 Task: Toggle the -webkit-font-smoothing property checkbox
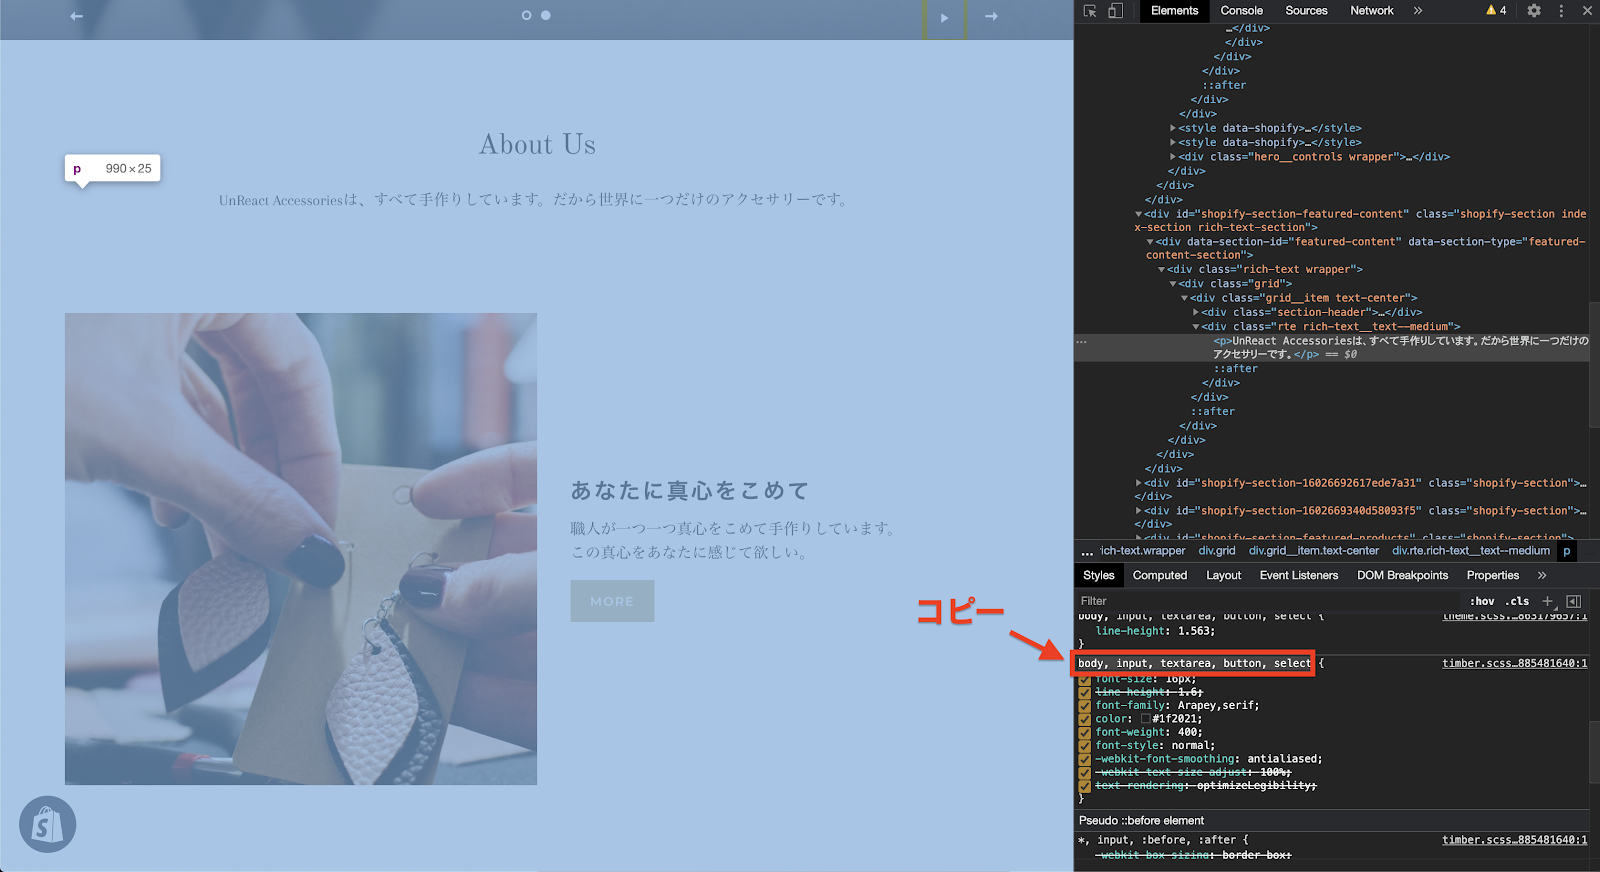point(1085,759)
